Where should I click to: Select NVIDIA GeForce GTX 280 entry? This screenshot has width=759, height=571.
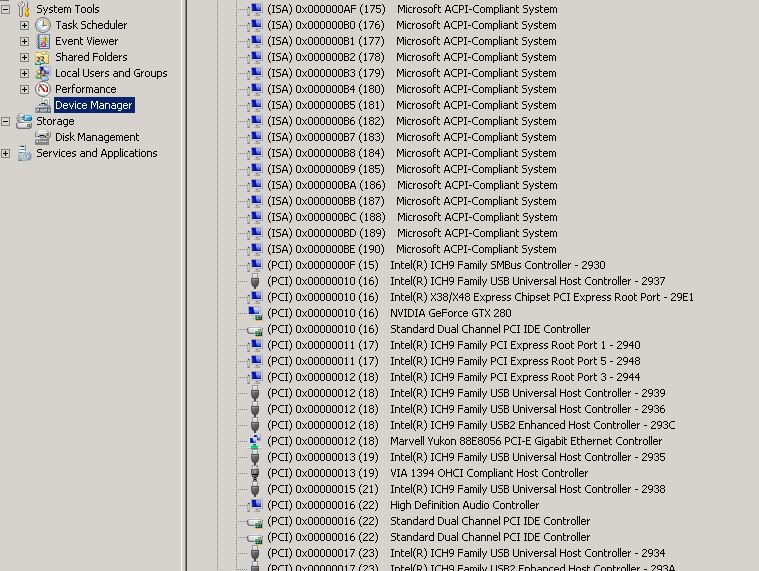pos(389,313)
